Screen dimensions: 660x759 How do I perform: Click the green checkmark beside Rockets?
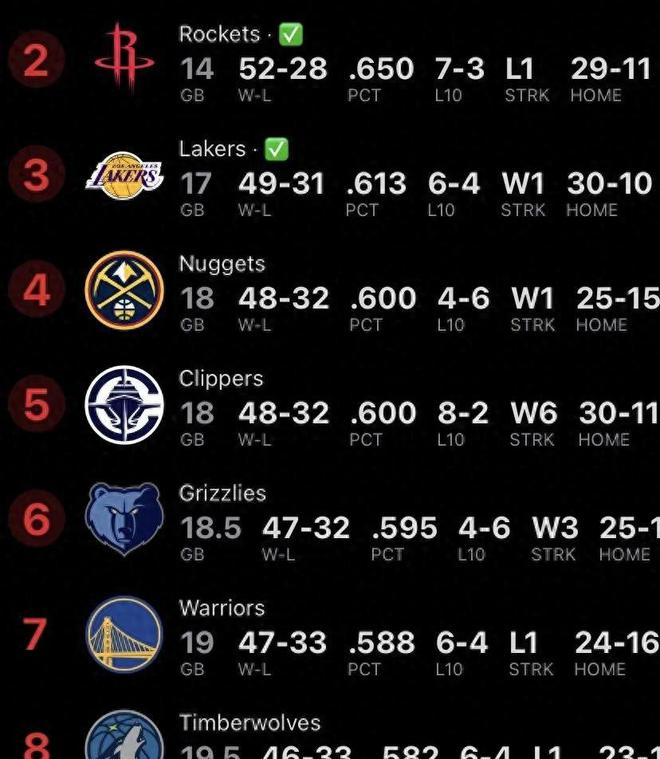(x=291, y=34)
